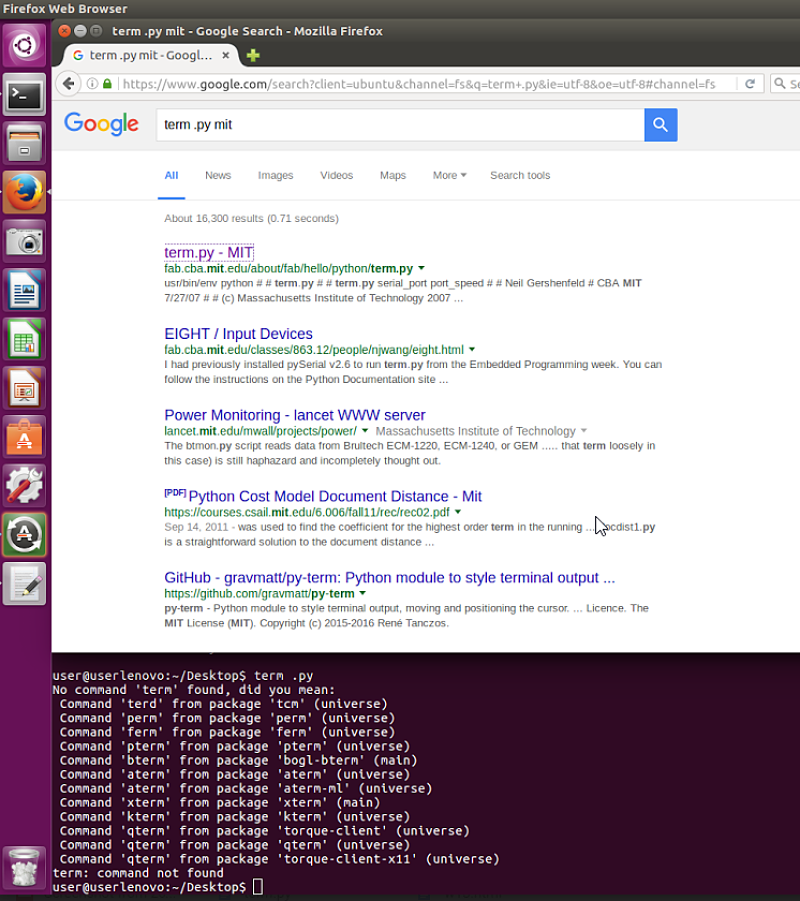800x901 pixels.
Task: Launch LibreOffice Impress from the dock
Action: [x=24, y=388]
